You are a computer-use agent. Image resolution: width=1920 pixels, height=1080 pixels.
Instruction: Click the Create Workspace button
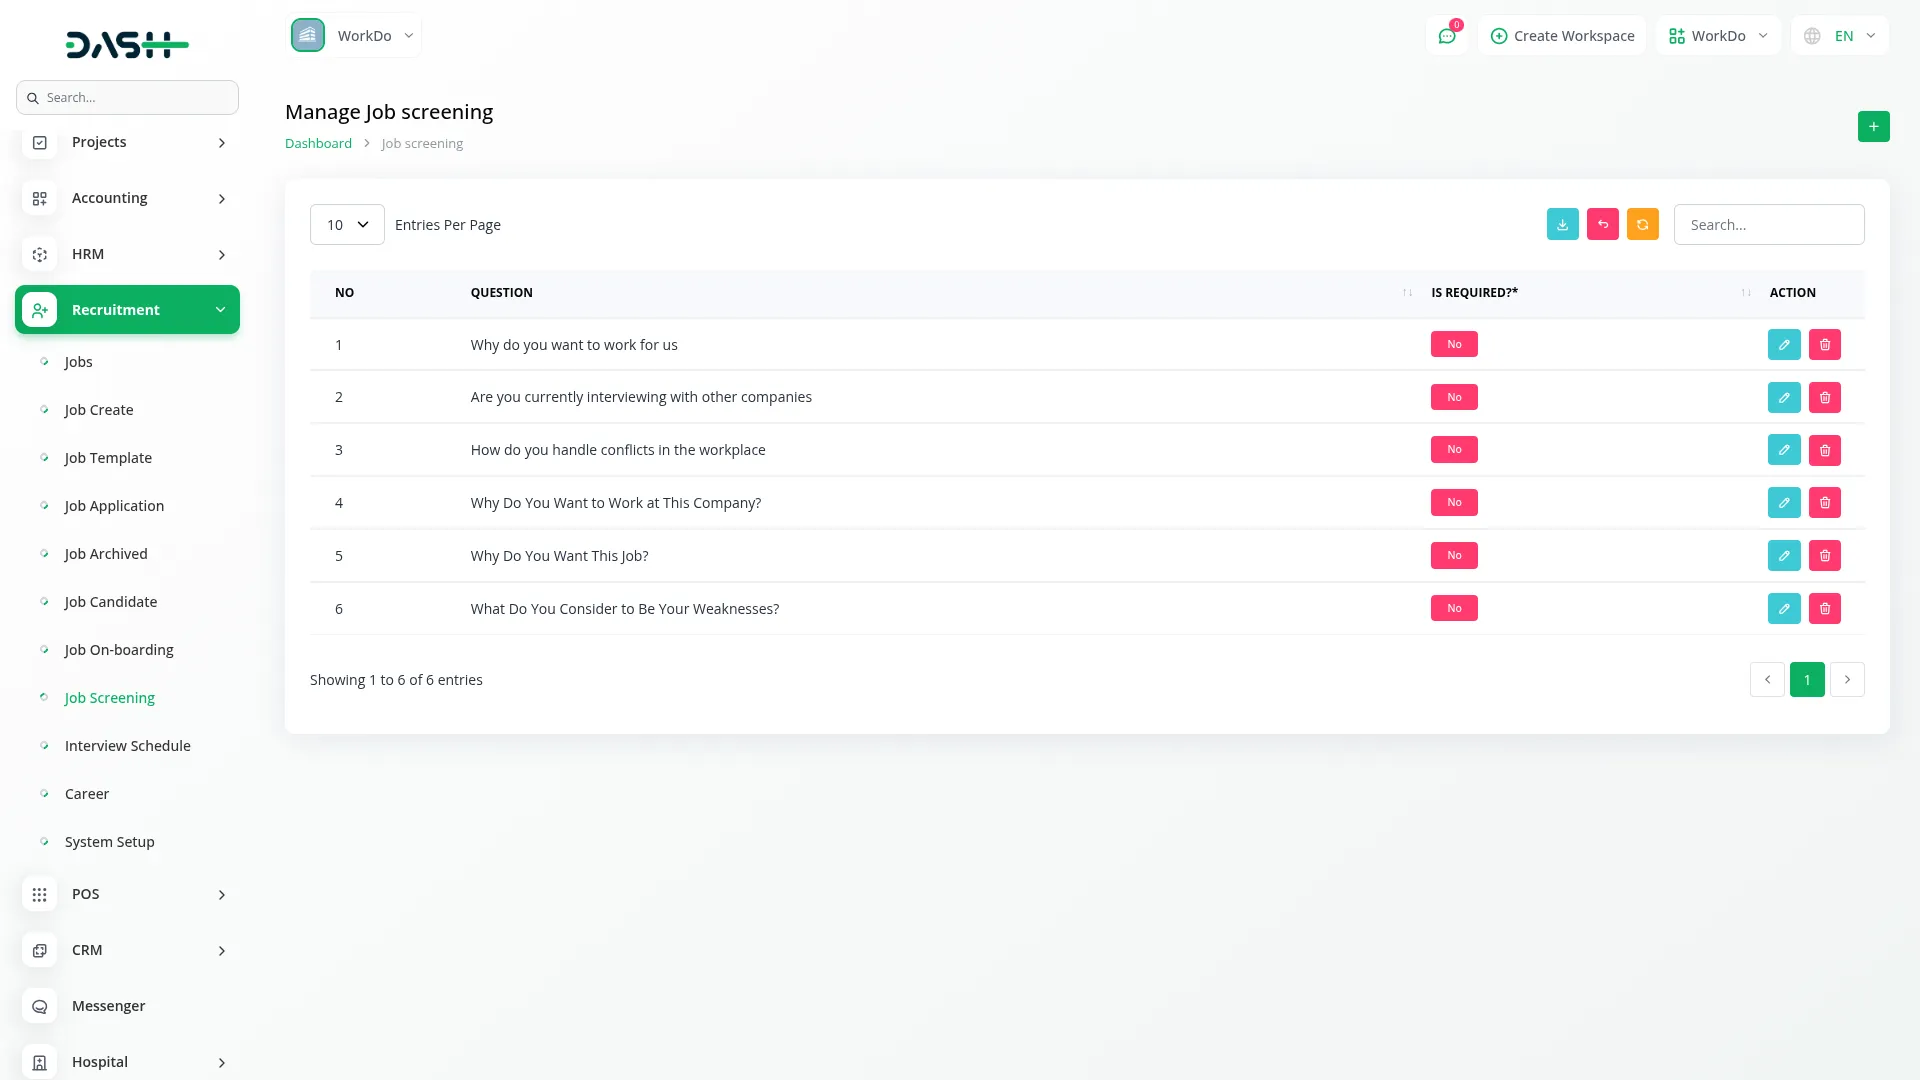1562,36
